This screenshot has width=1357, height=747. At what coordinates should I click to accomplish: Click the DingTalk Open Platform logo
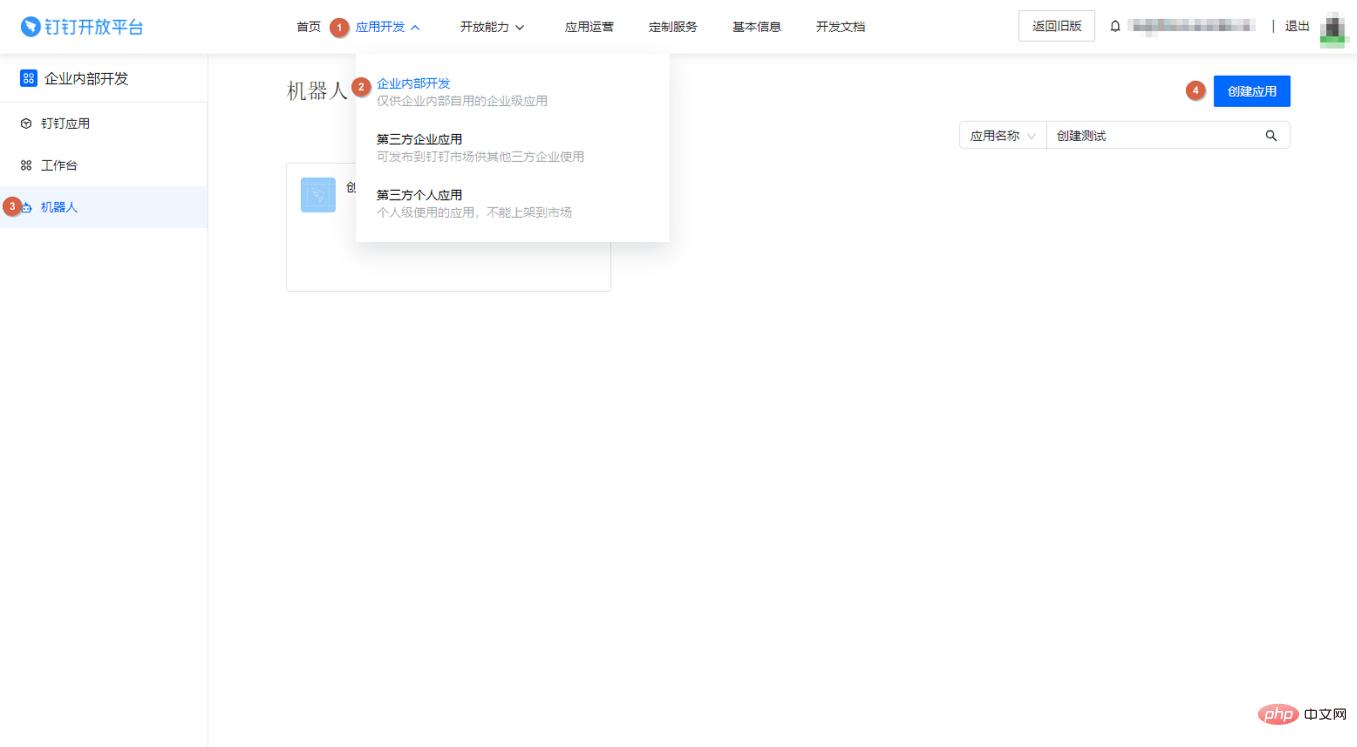point(82,27)
